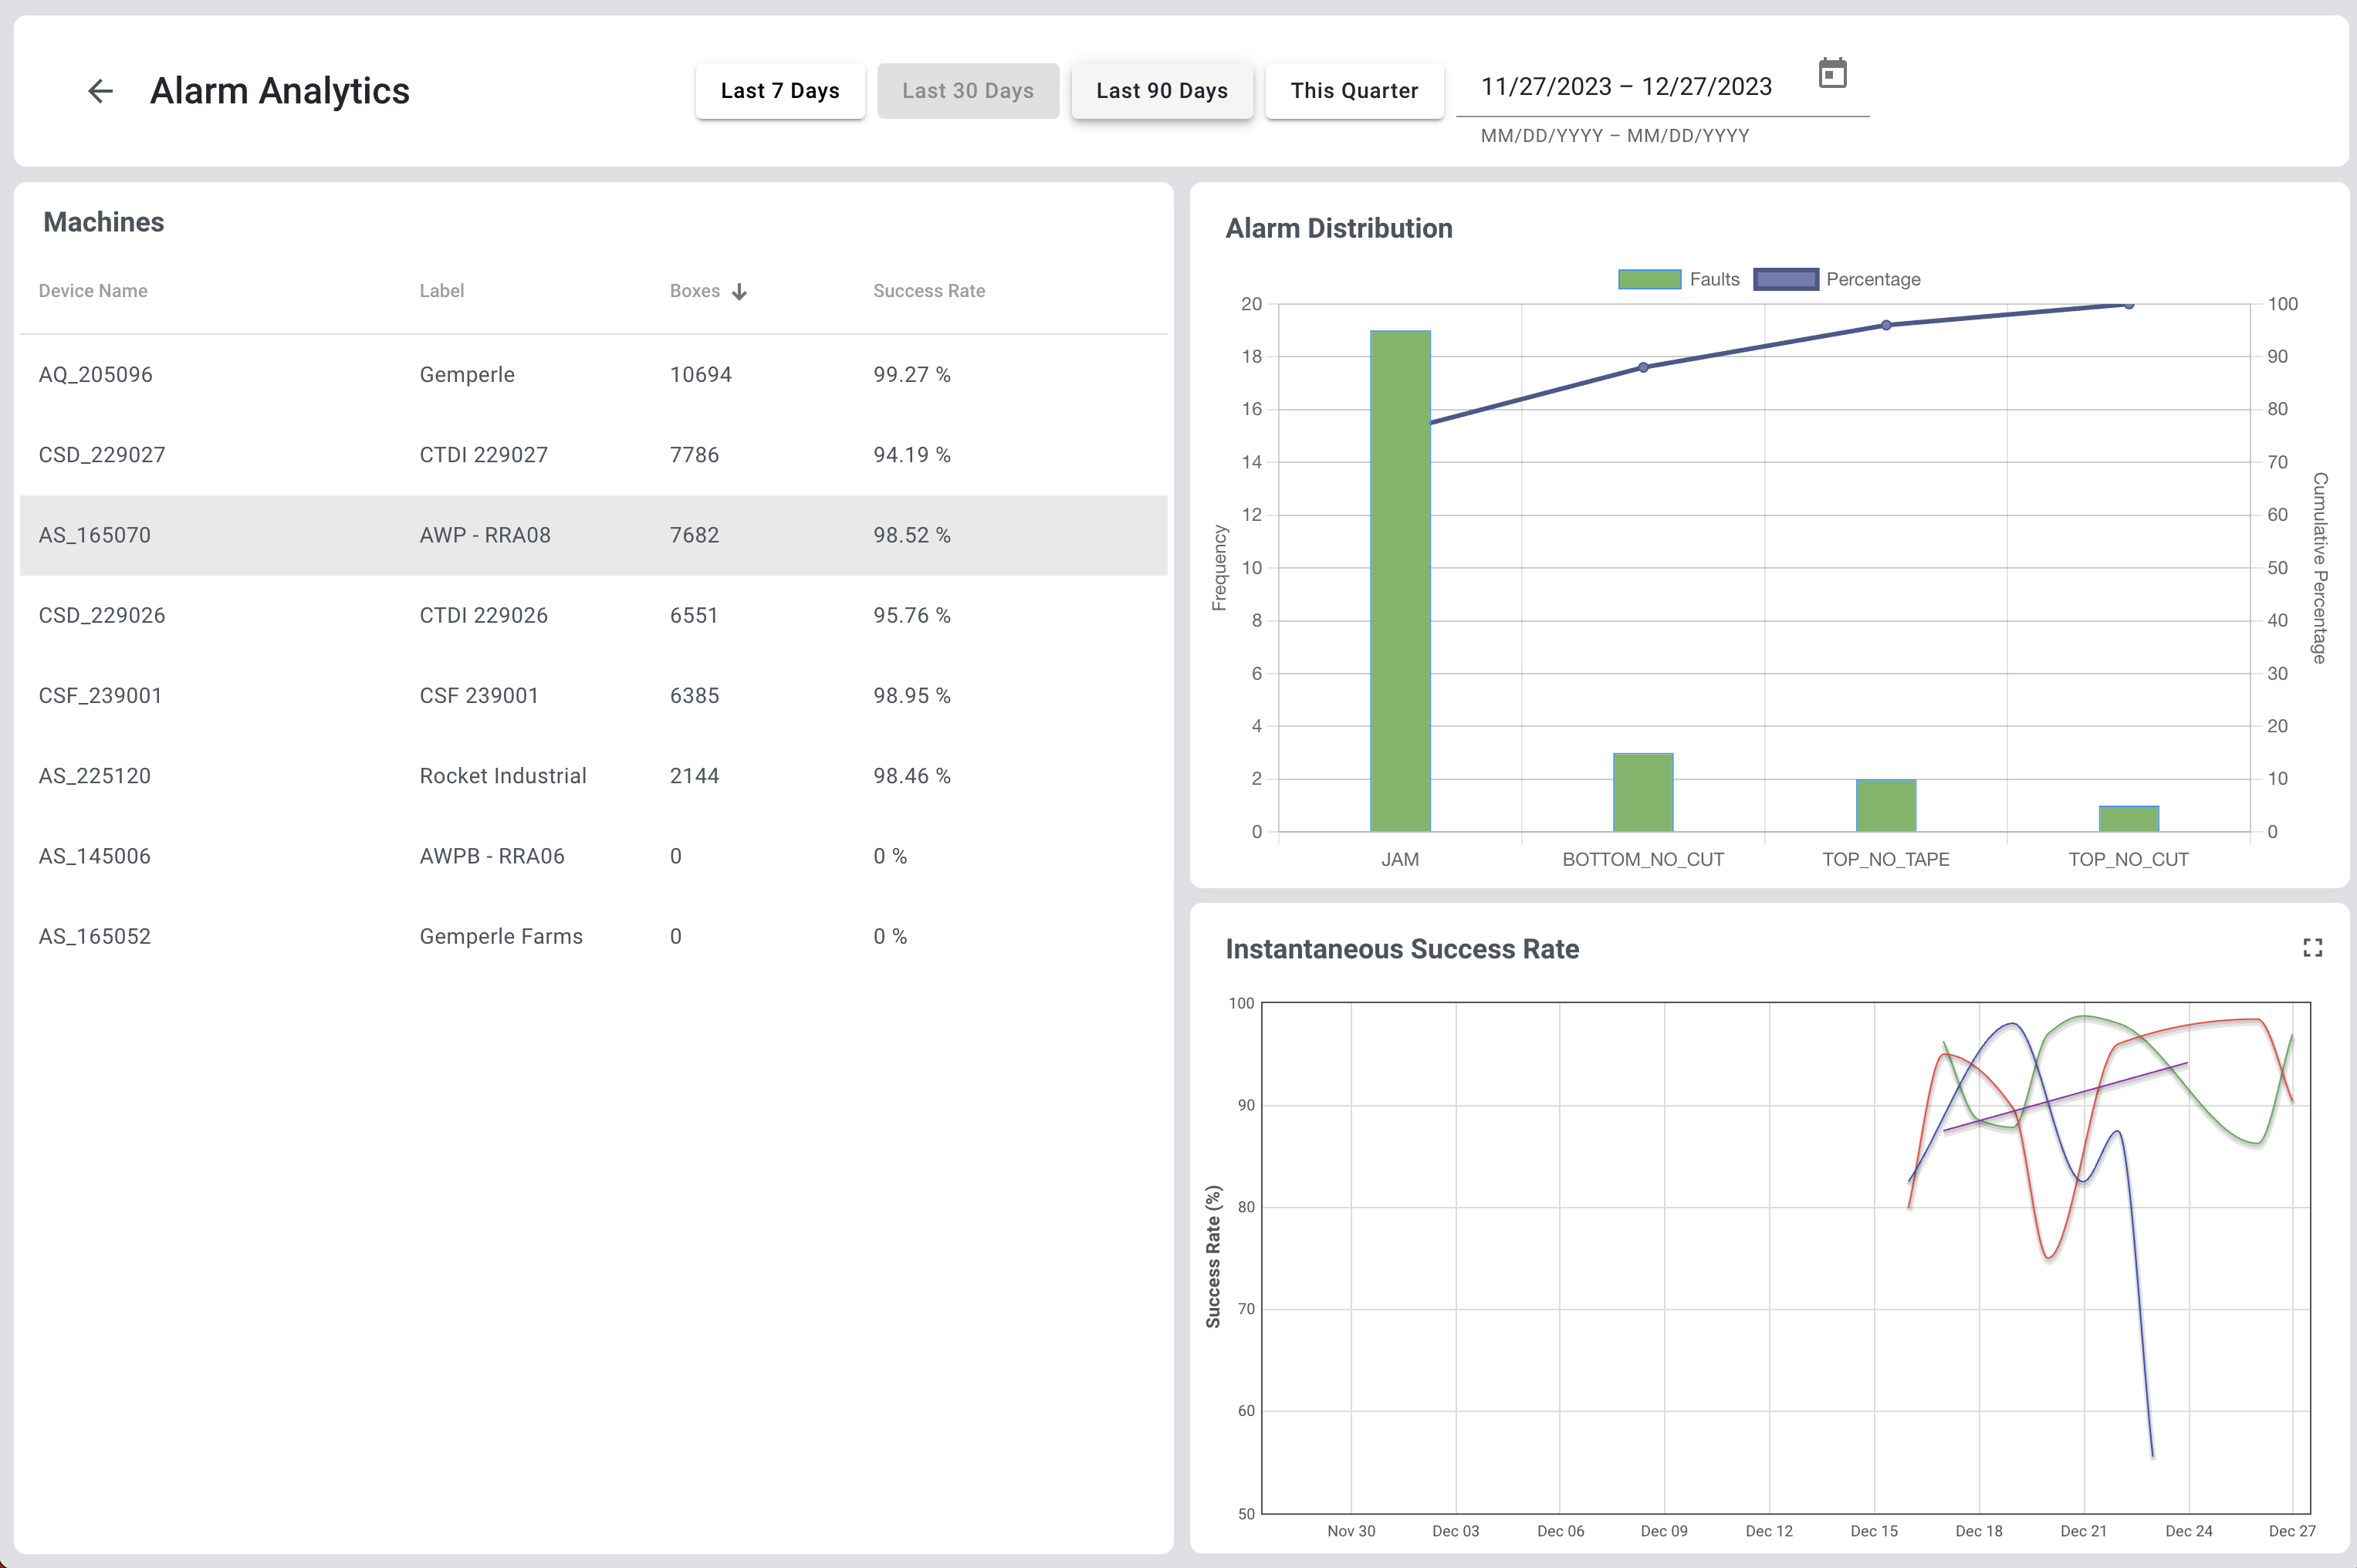Select Last 90 Days range

(x=1161, y=91)
